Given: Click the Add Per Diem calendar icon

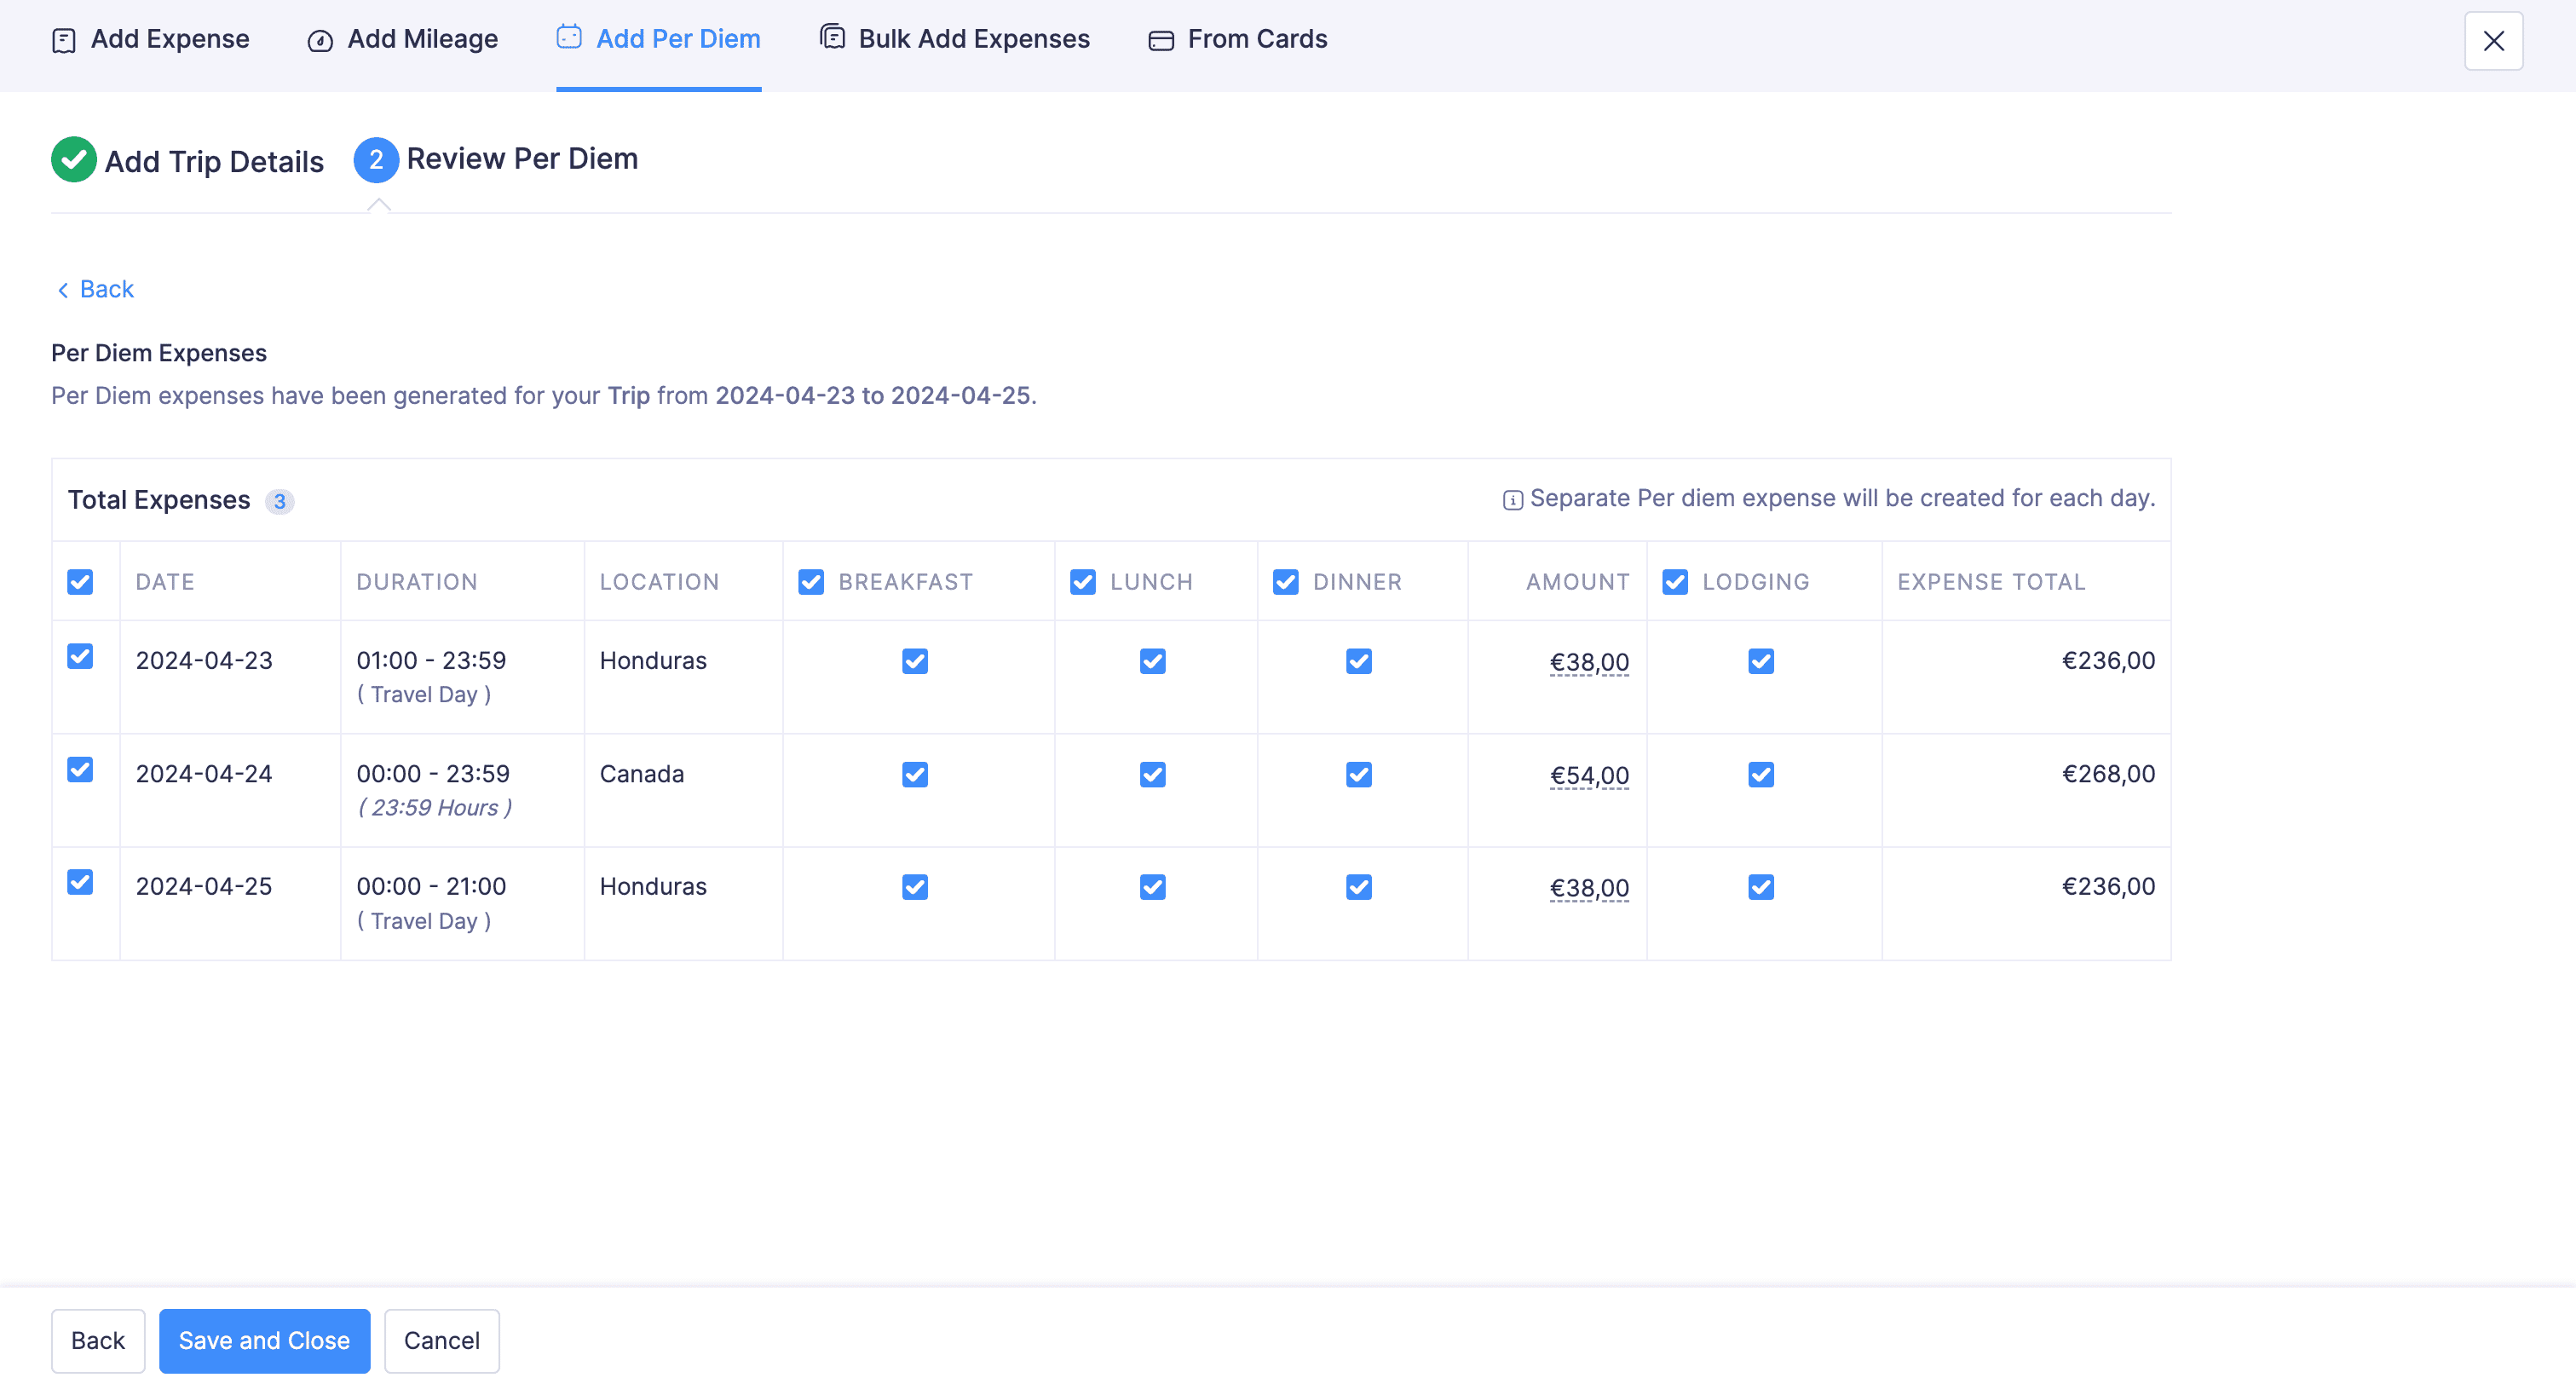Looking at the screenshot, I should (569, 37).
